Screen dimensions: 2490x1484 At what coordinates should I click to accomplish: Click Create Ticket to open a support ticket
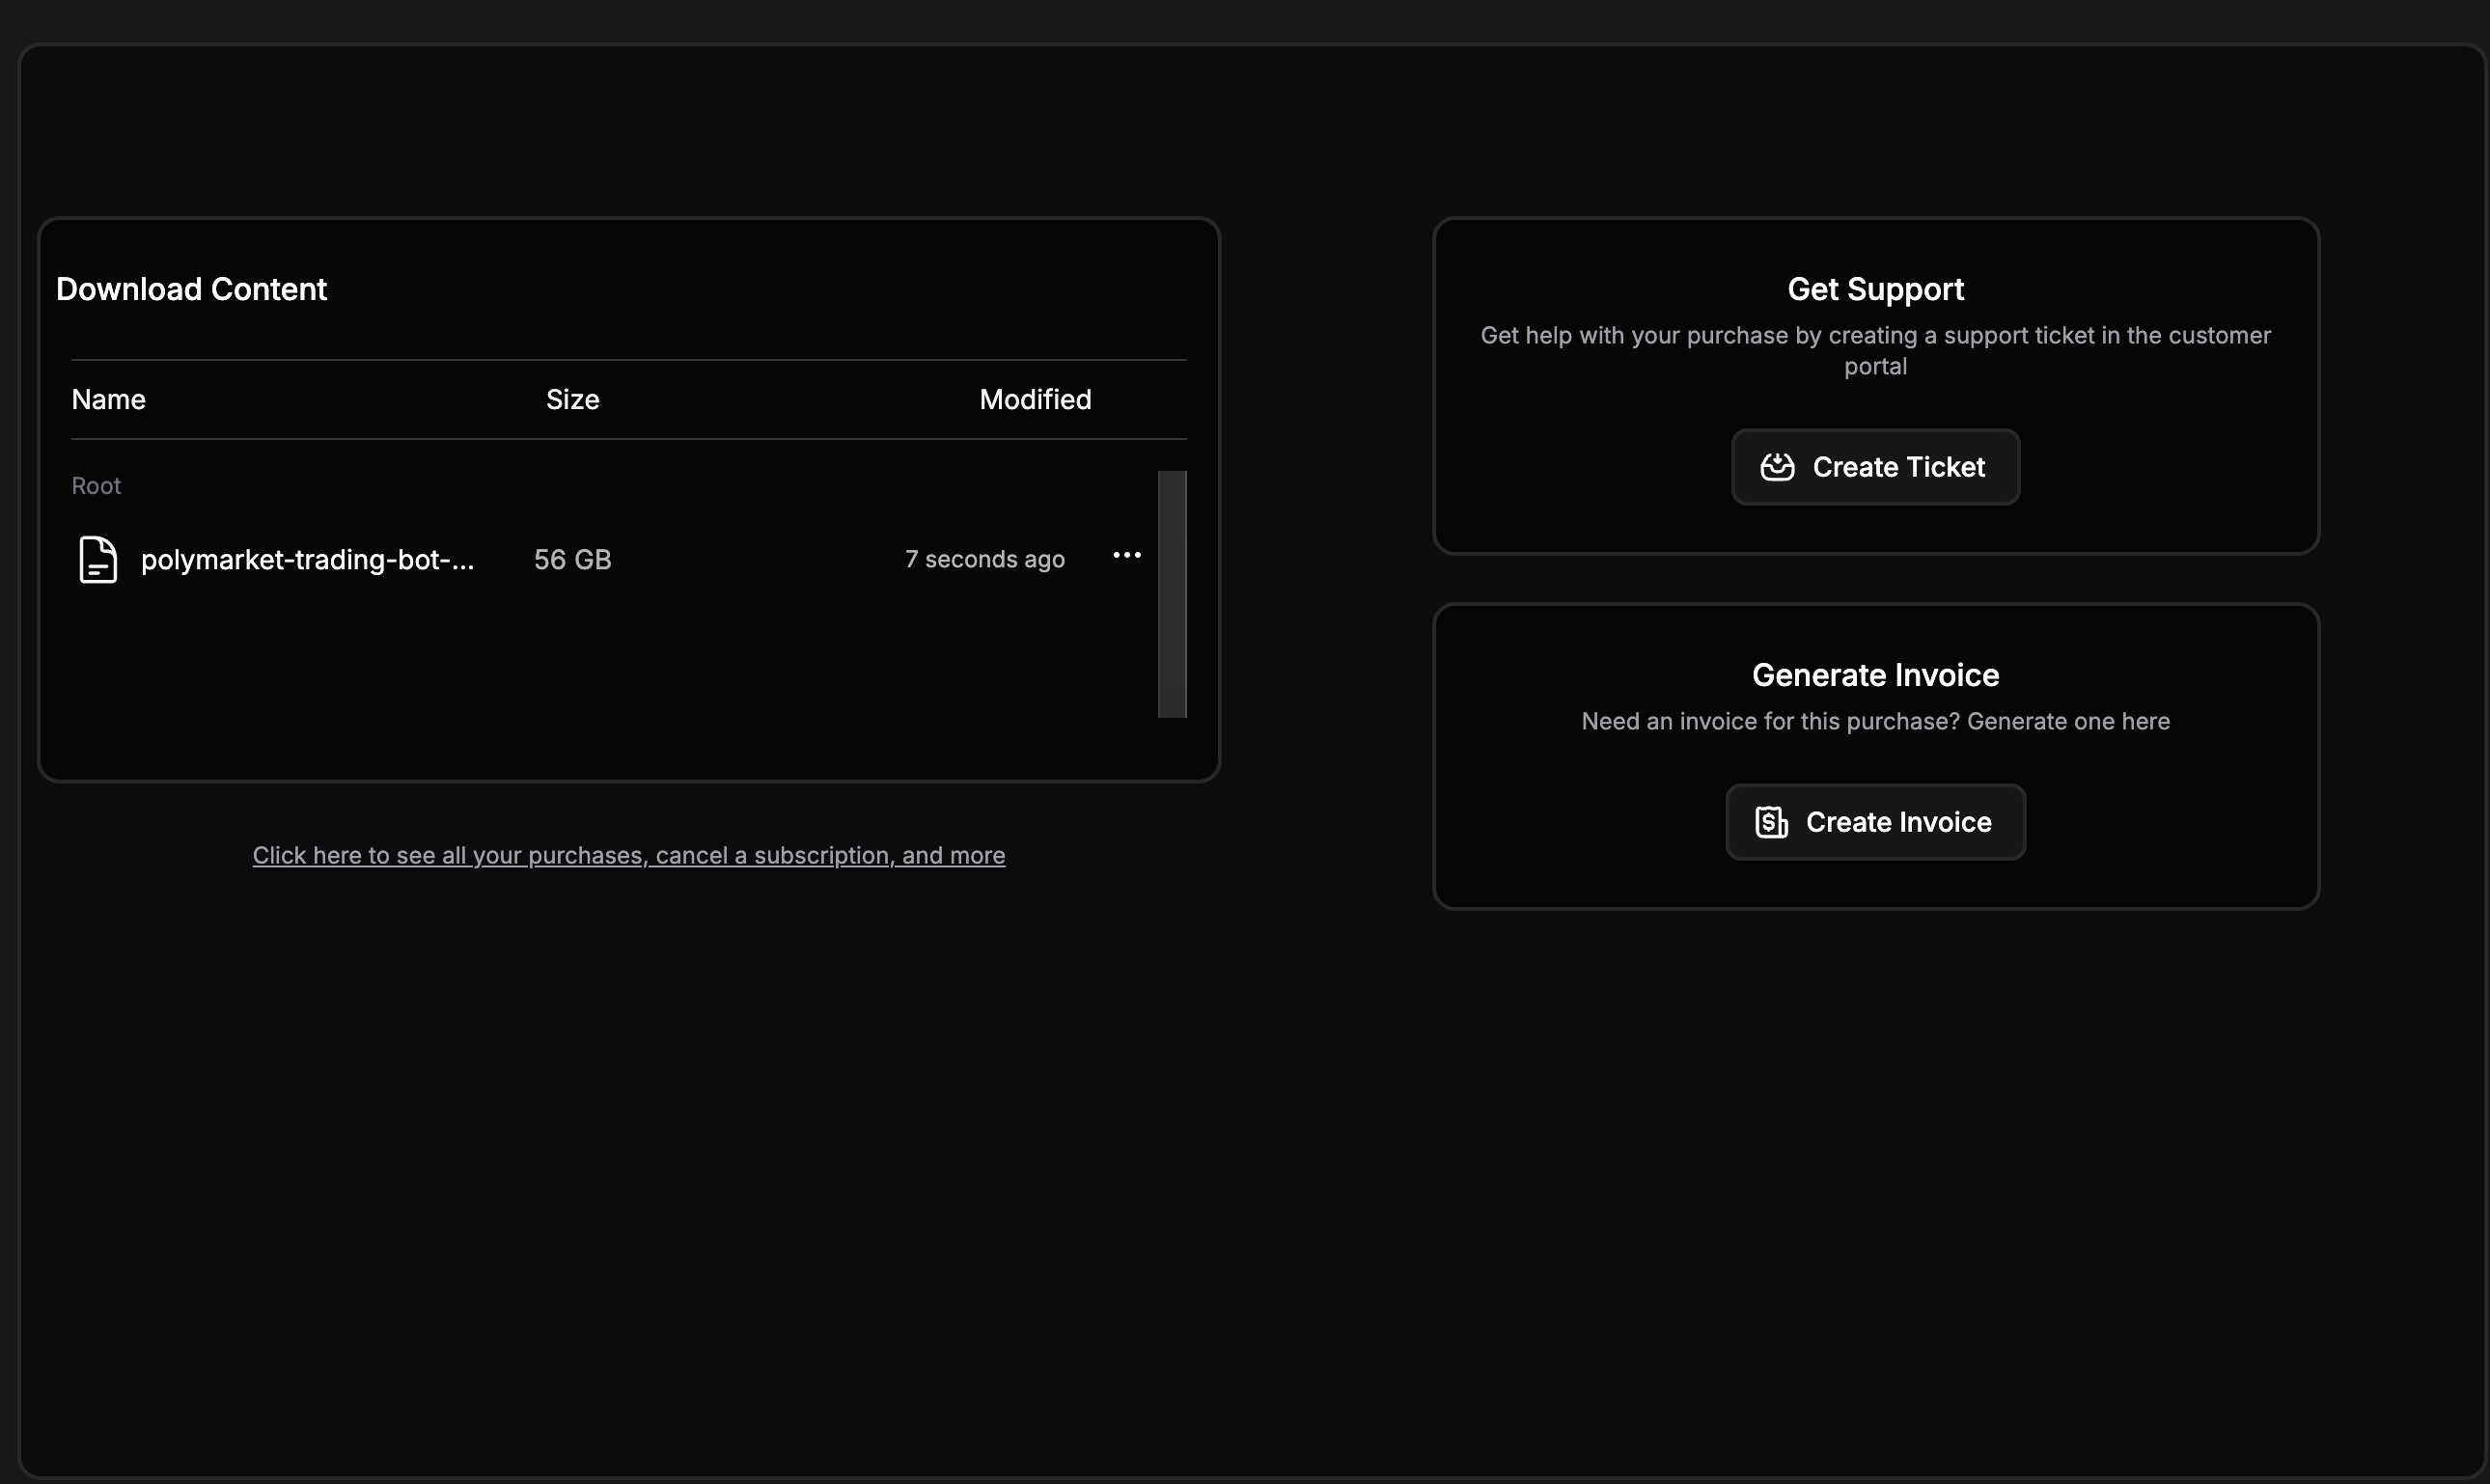point(1874,466)
